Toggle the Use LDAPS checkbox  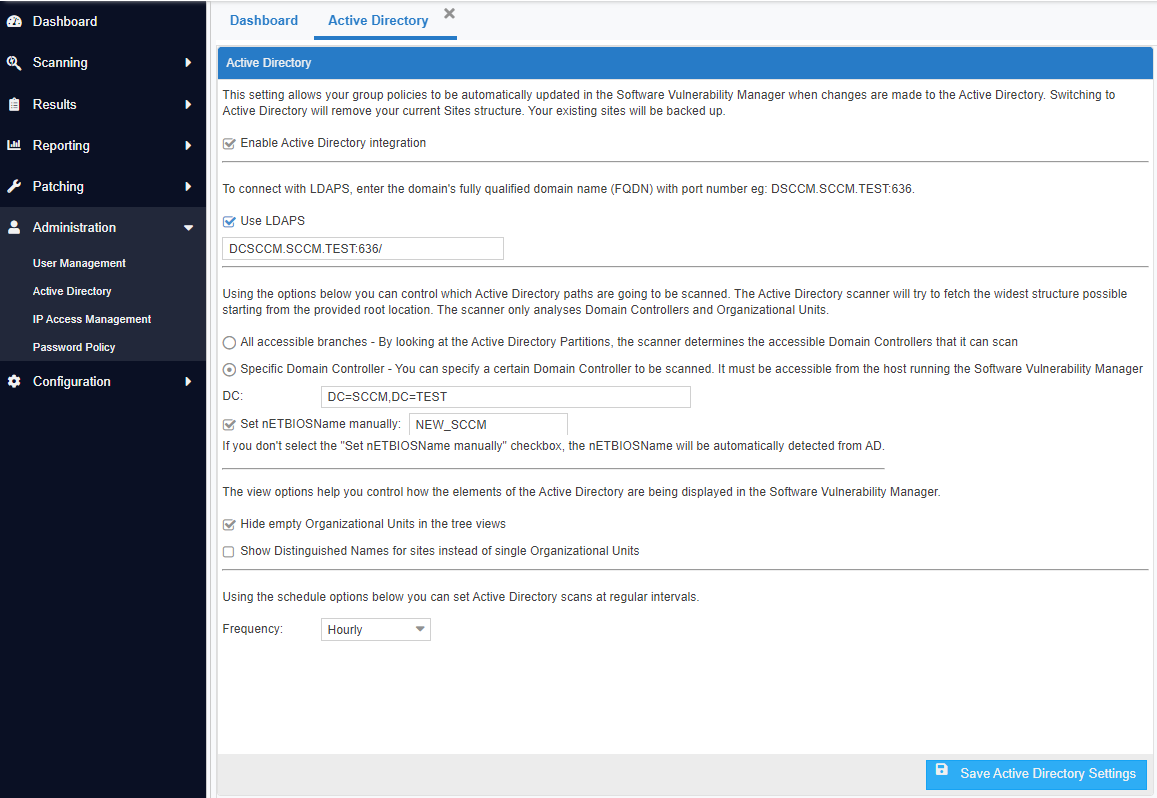tap(229, 221)
